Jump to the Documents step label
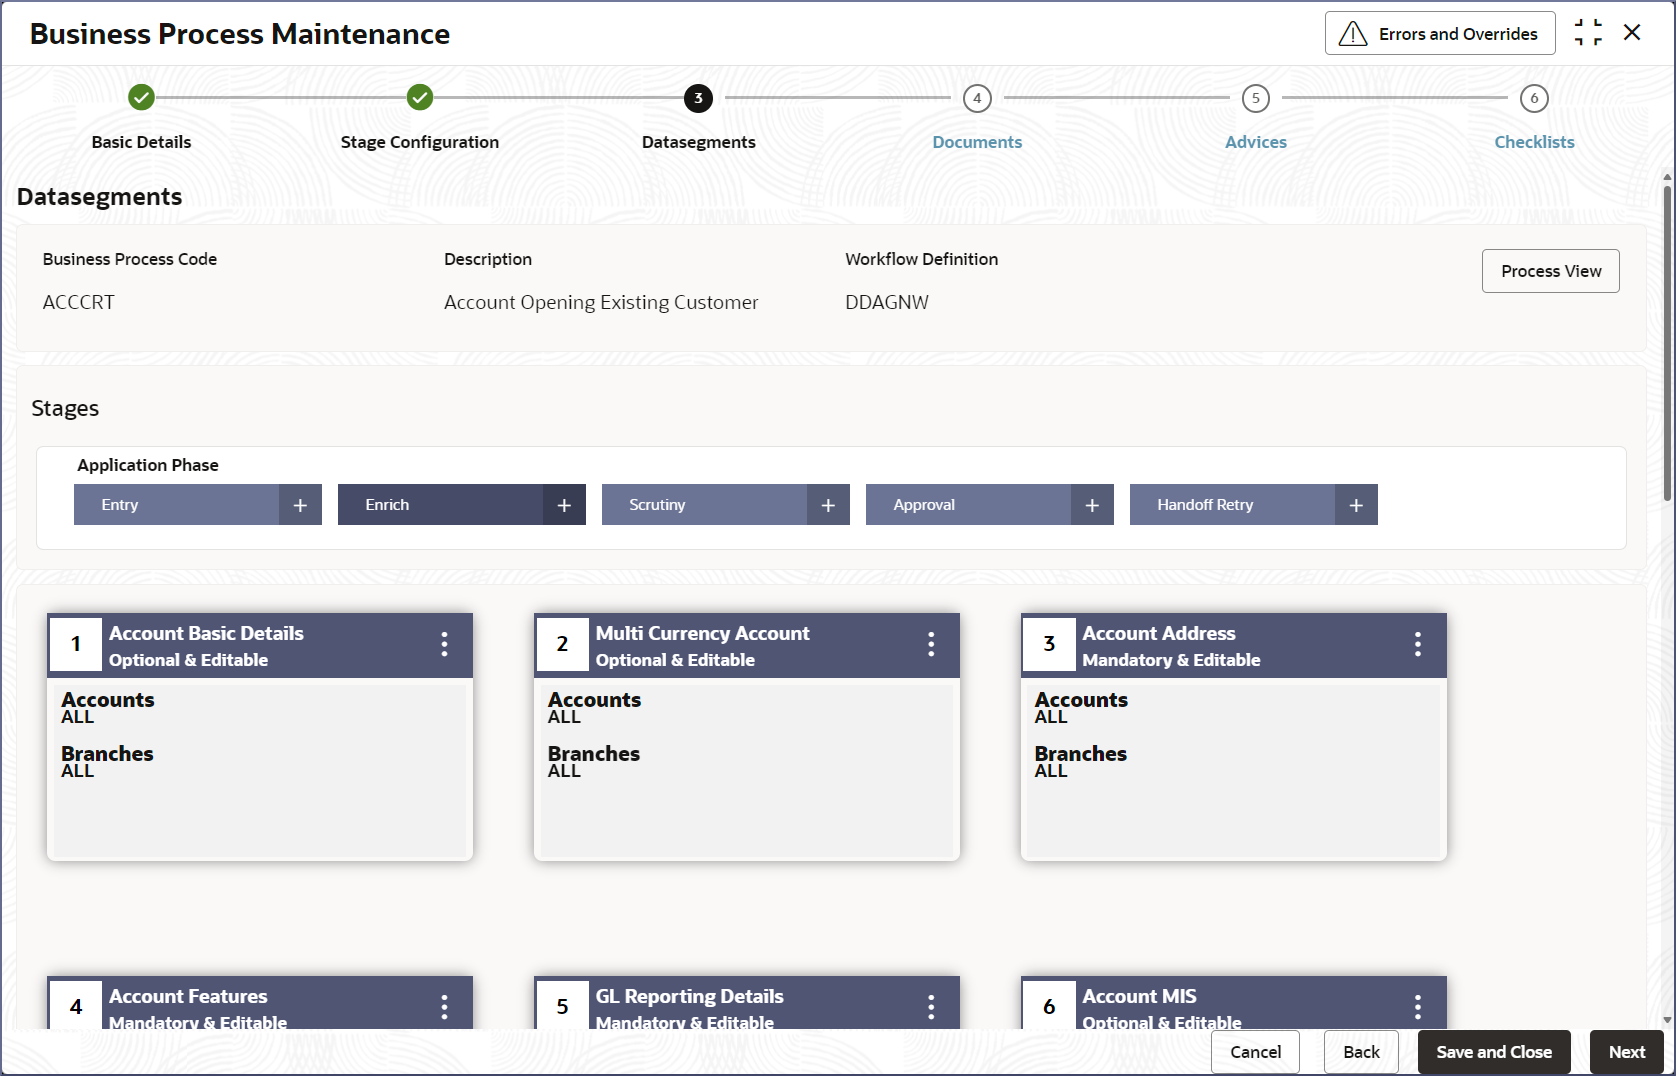The width and height of the screenshot is (1676, 1076). click(x=977, y=142)
